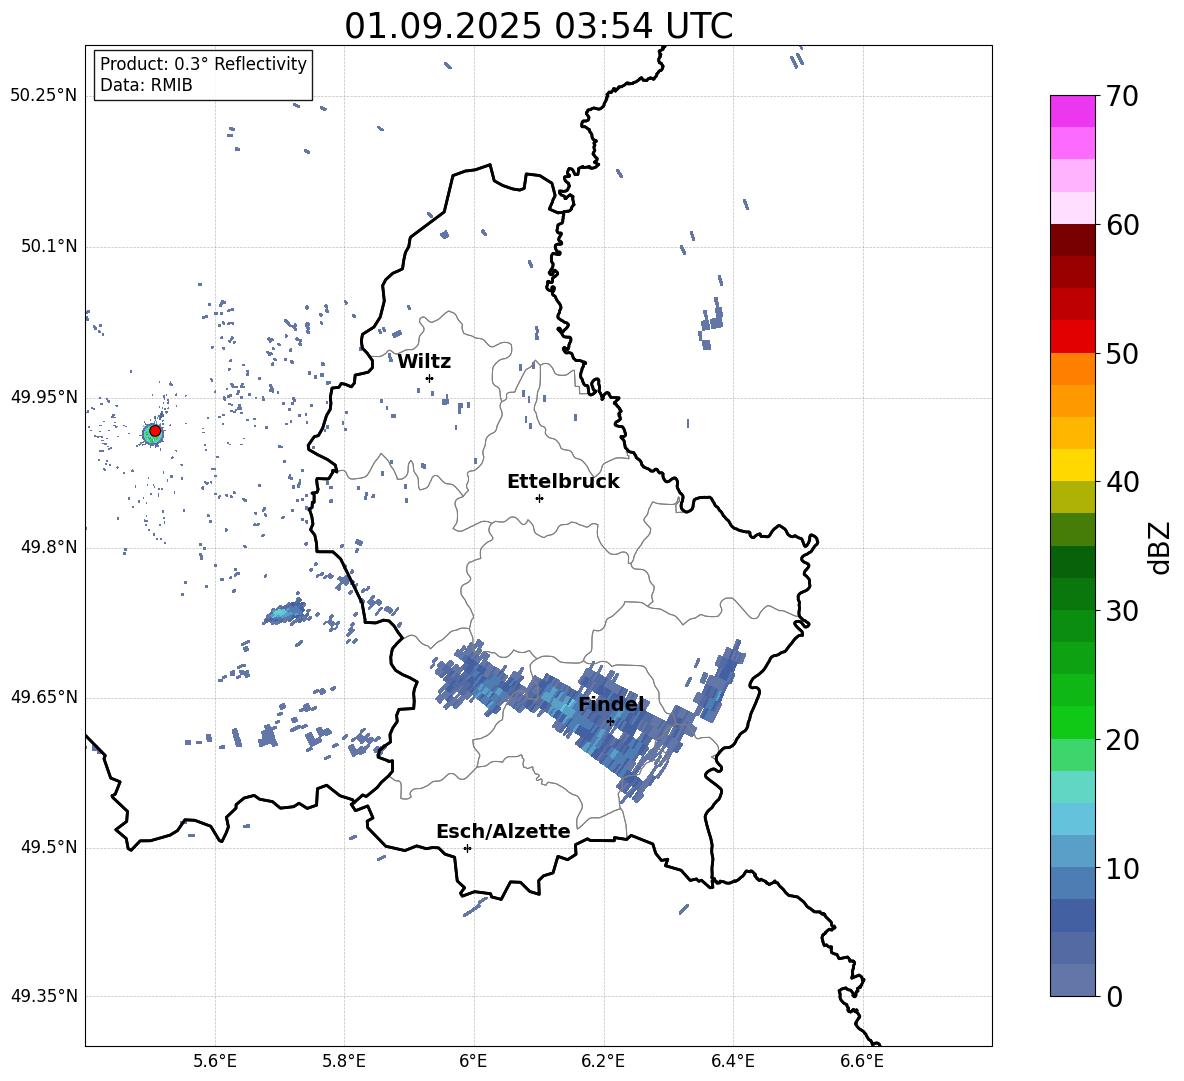
Task: Click the isolated echo patch near 6.35°E 50.03°N
Action: 711,323
